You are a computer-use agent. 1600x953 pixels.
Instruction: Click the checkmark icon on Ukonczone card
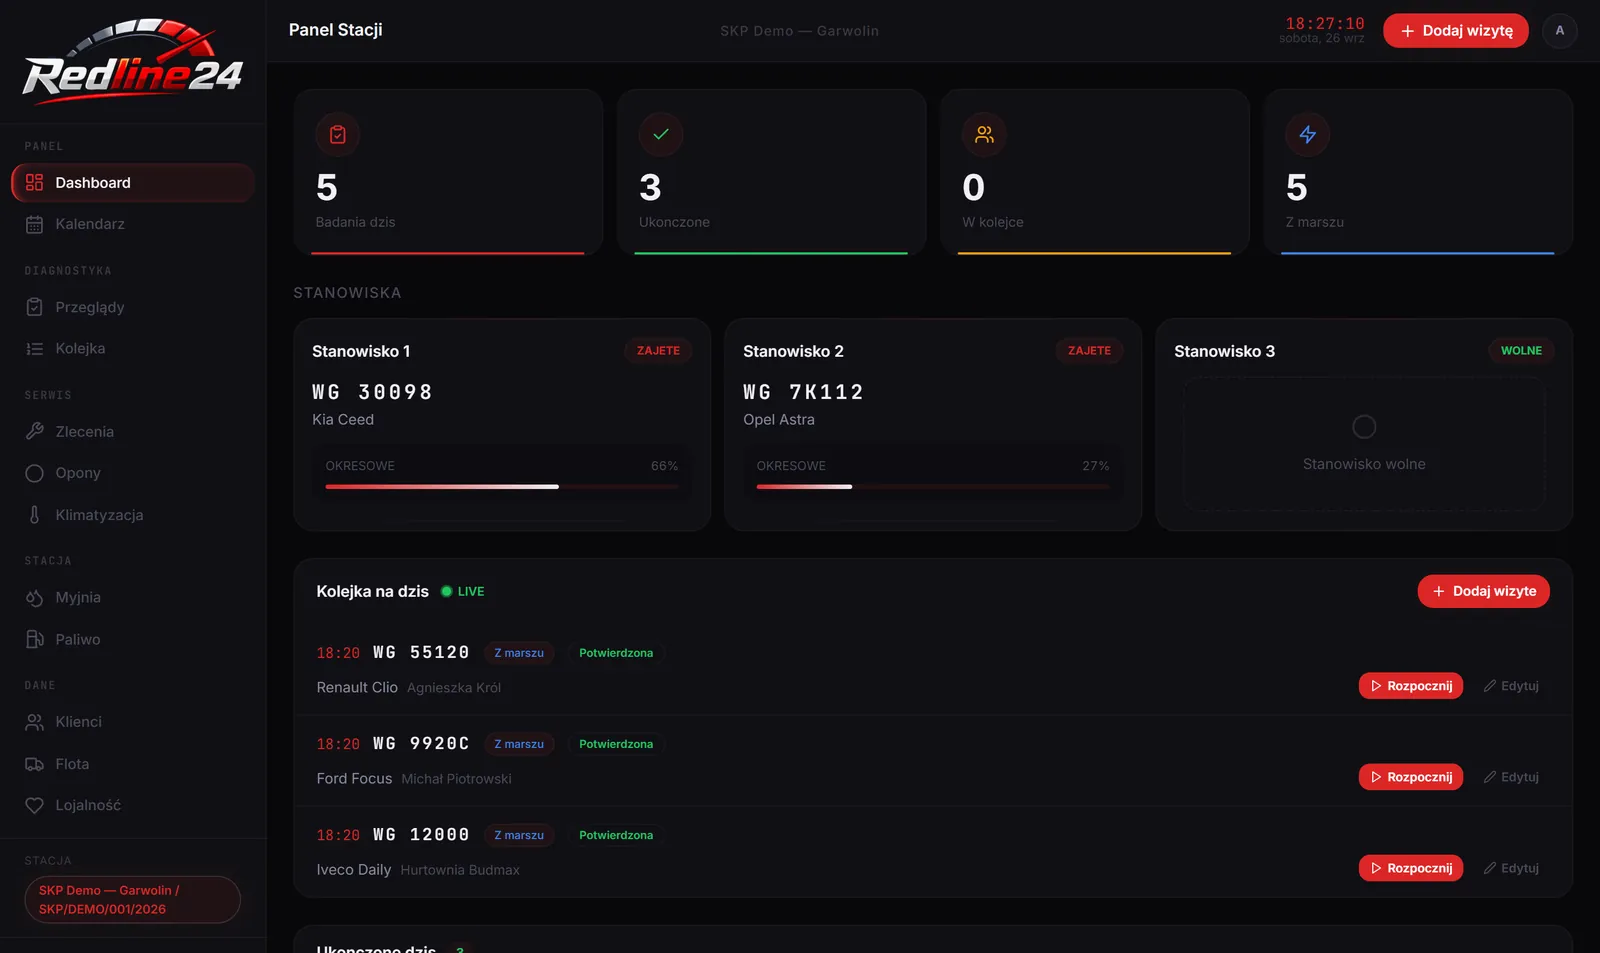click(x=661, y=135)
